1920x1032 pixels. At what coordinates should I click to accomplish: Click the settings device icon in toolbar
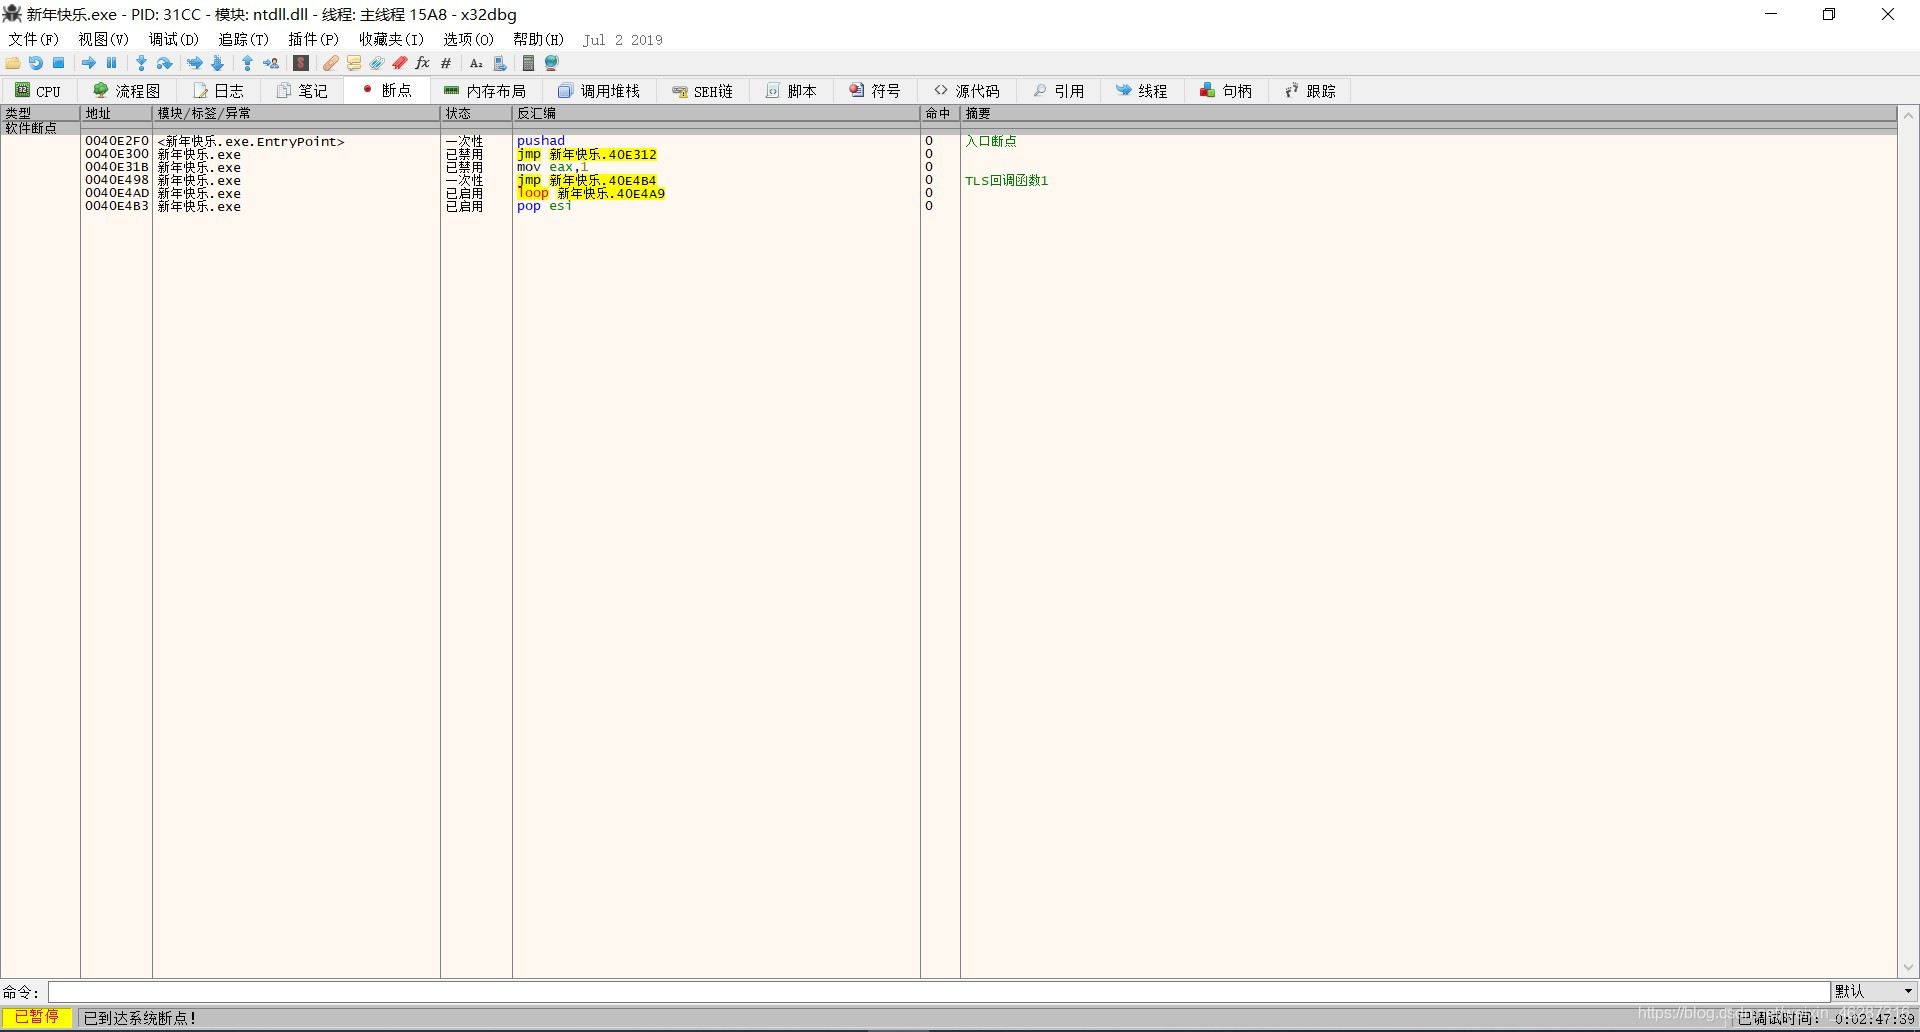coord(499,63)
